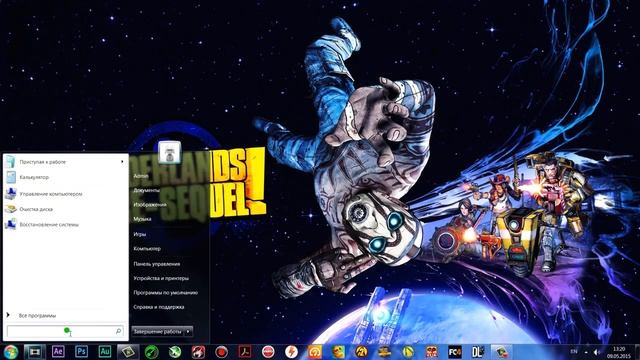Launch FC4 from the taskbar
Screen dimensions: 640x360
click(455, 351)
